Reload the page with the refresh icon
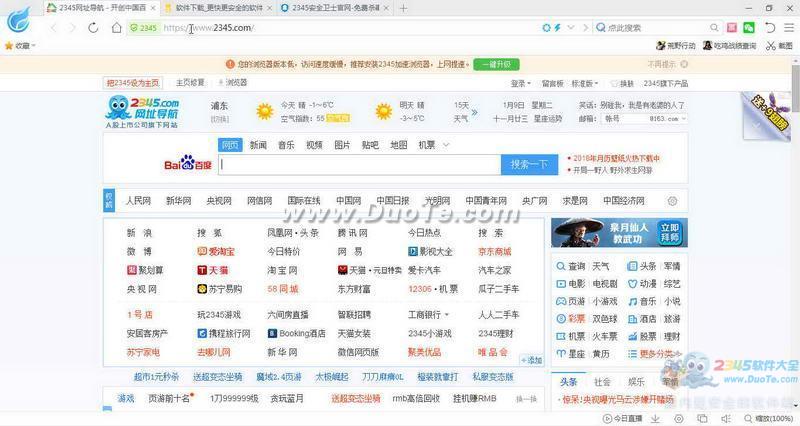This screenshot has width=800, height=426. [93, 28]
